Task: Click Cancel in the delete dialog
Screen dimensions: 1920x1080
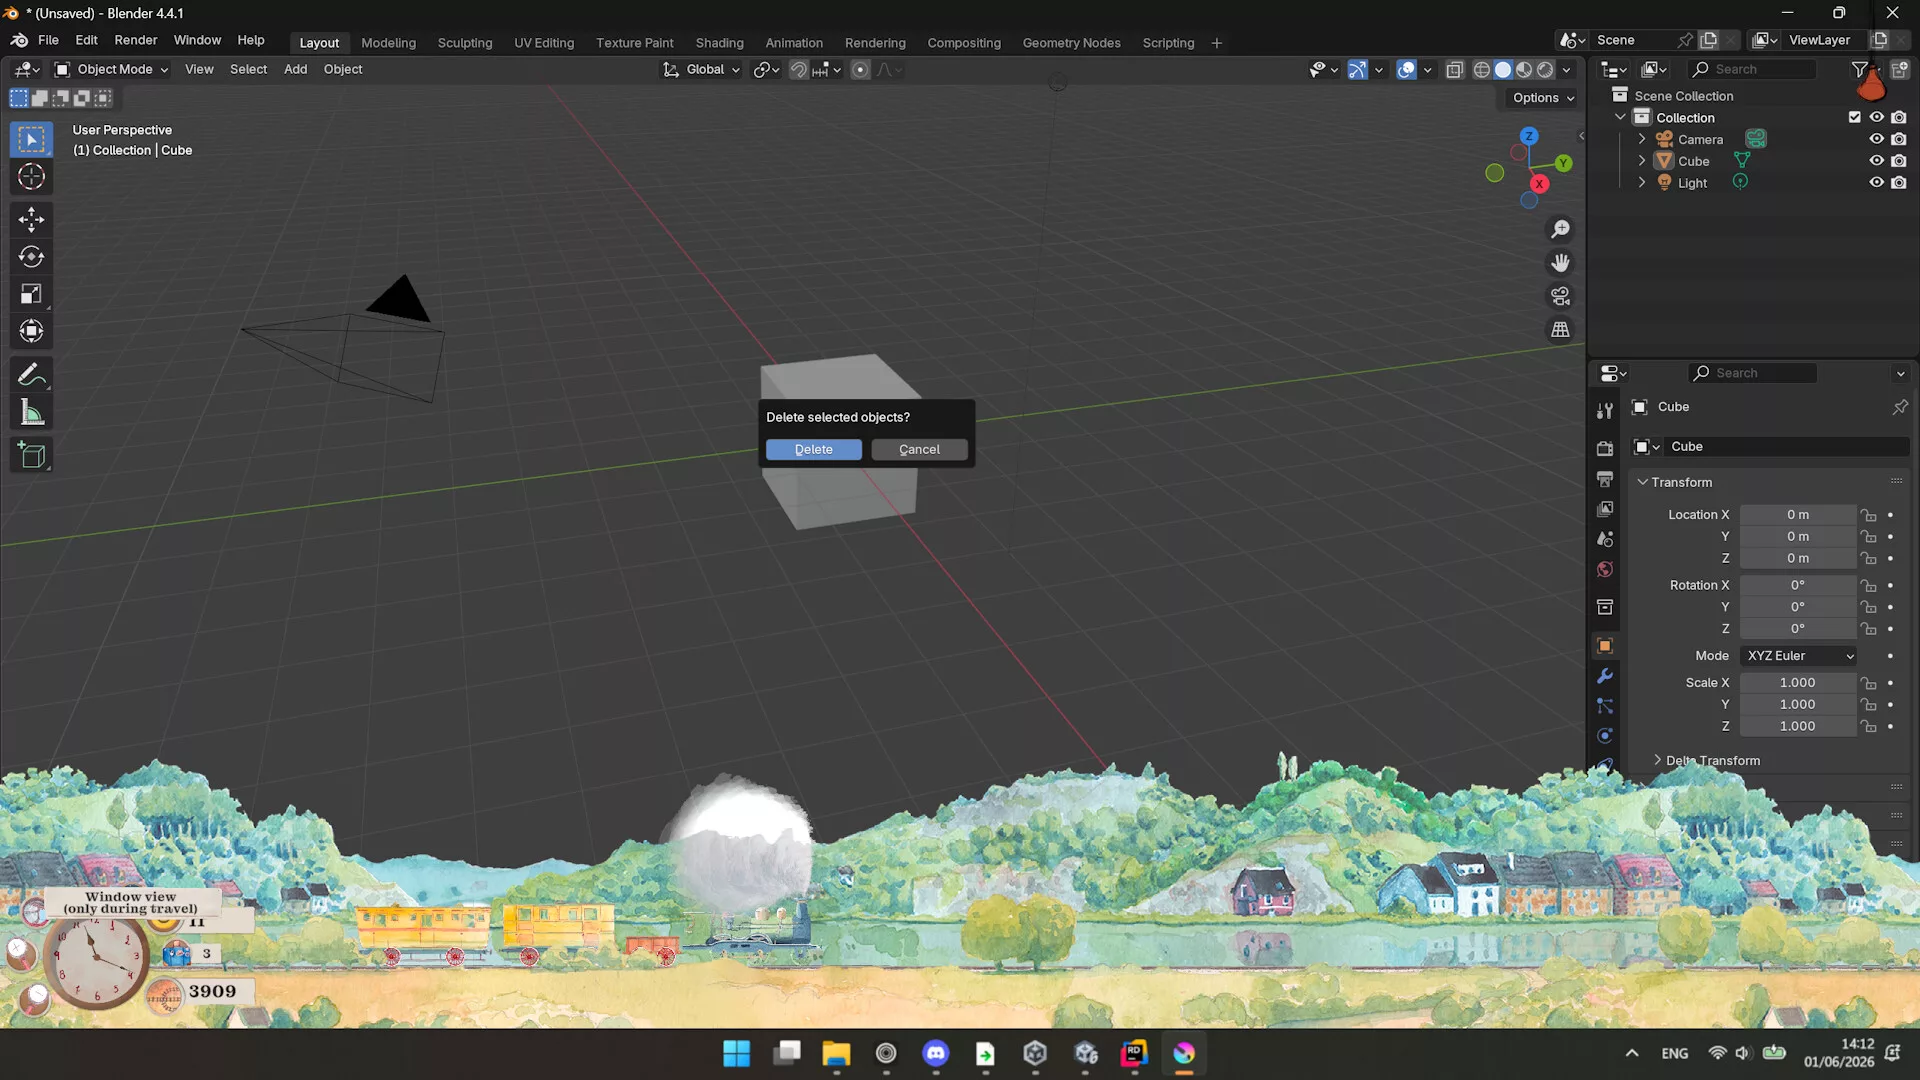Action: coord(919,450)
